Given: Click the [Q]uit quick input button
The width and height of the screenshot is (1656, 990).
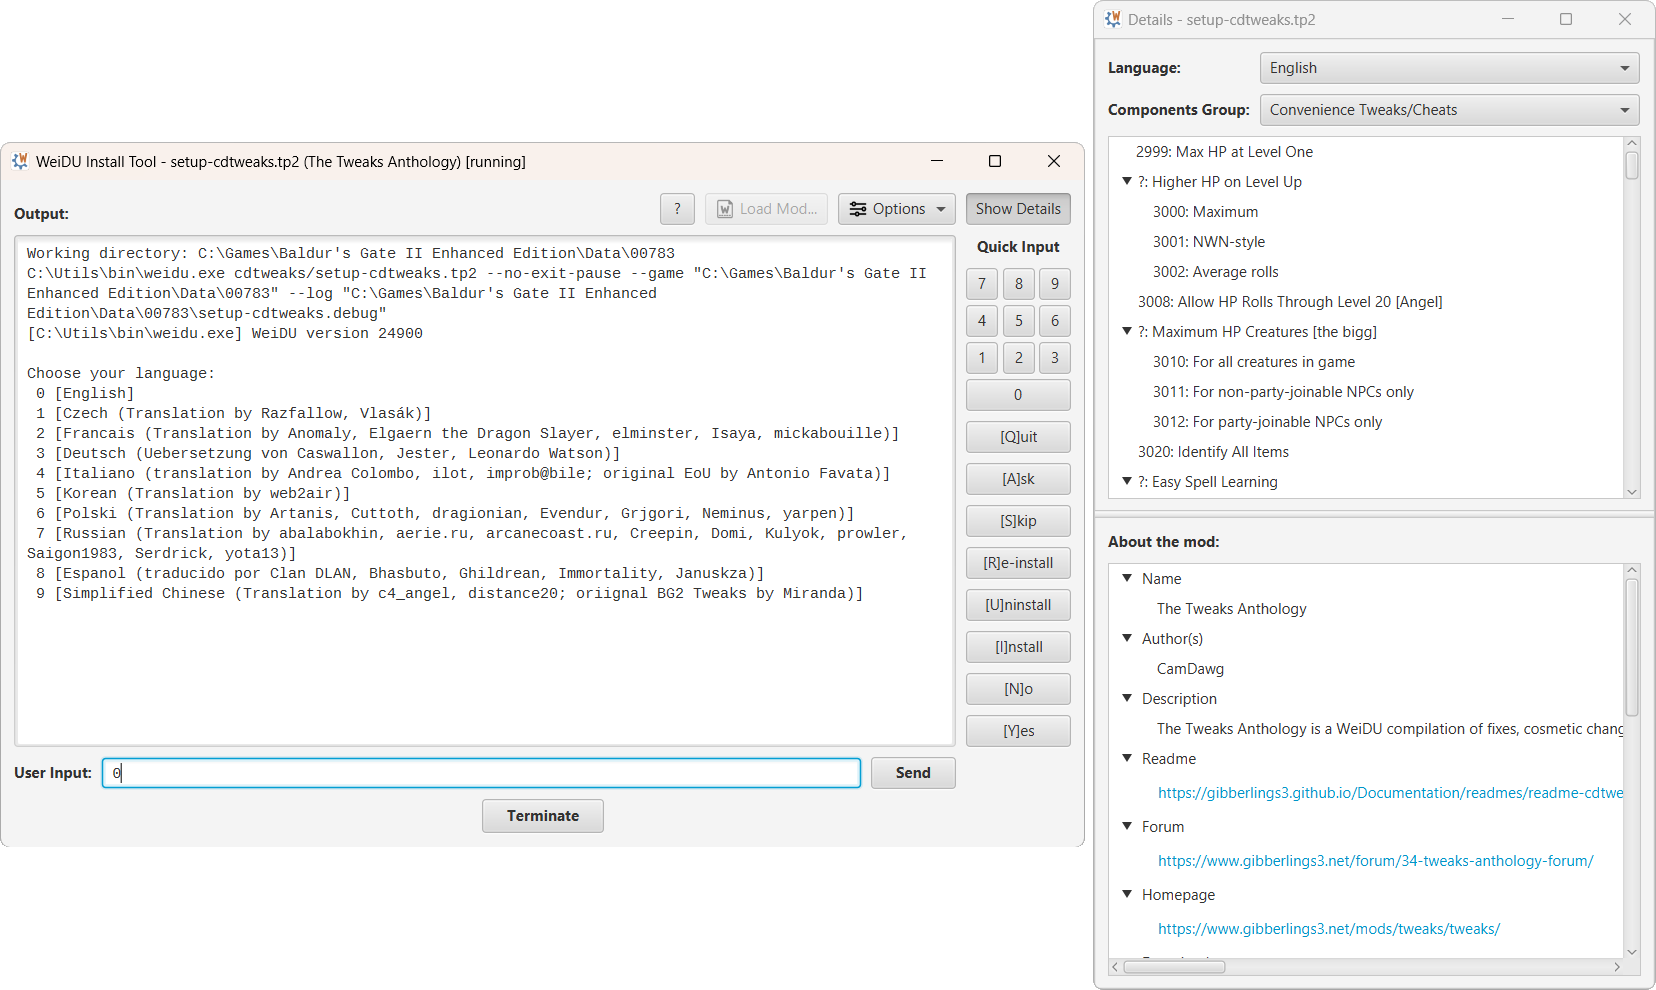Looking at the screenshot, I should pos(1018,437).
